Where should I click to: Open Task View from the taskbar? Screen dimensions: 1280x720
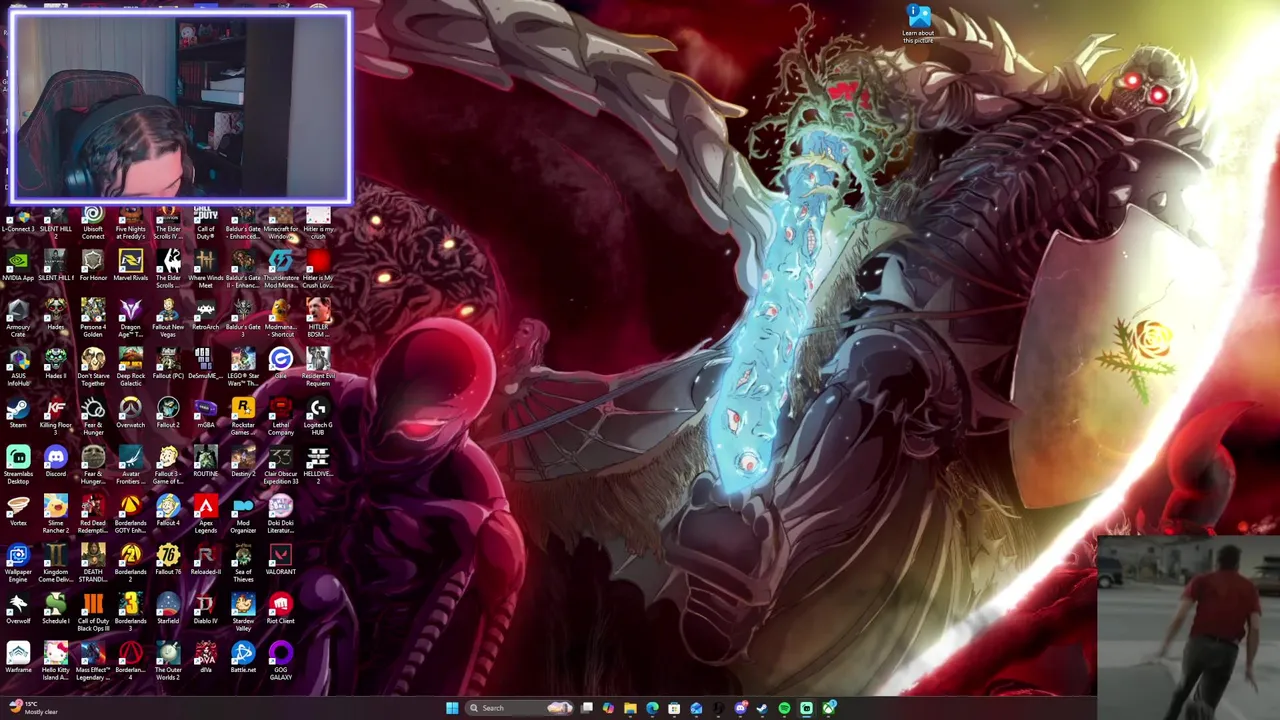pyautogui.click(x=587, y=708)
